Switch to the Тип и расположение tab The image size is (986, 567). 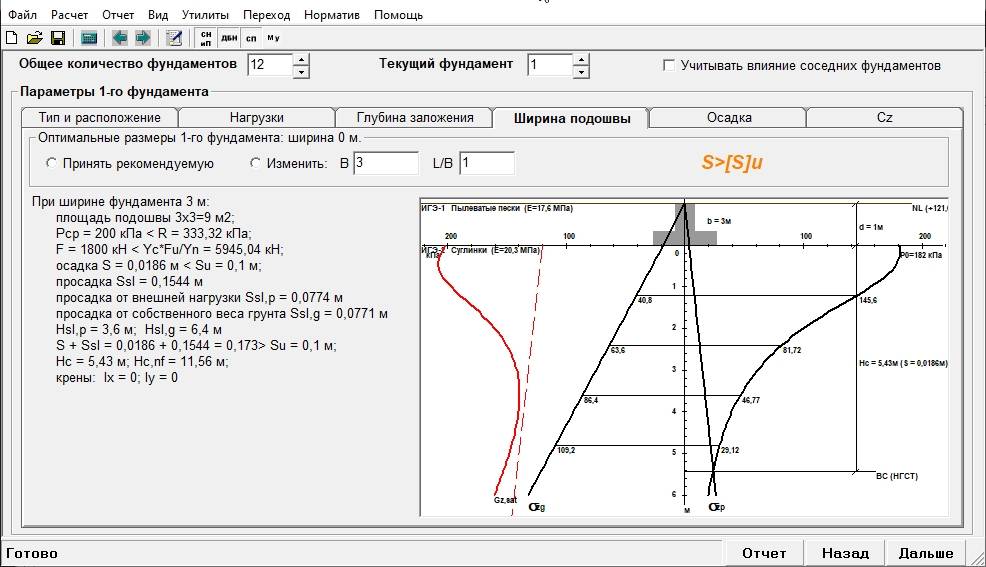(x=99, y=118)
